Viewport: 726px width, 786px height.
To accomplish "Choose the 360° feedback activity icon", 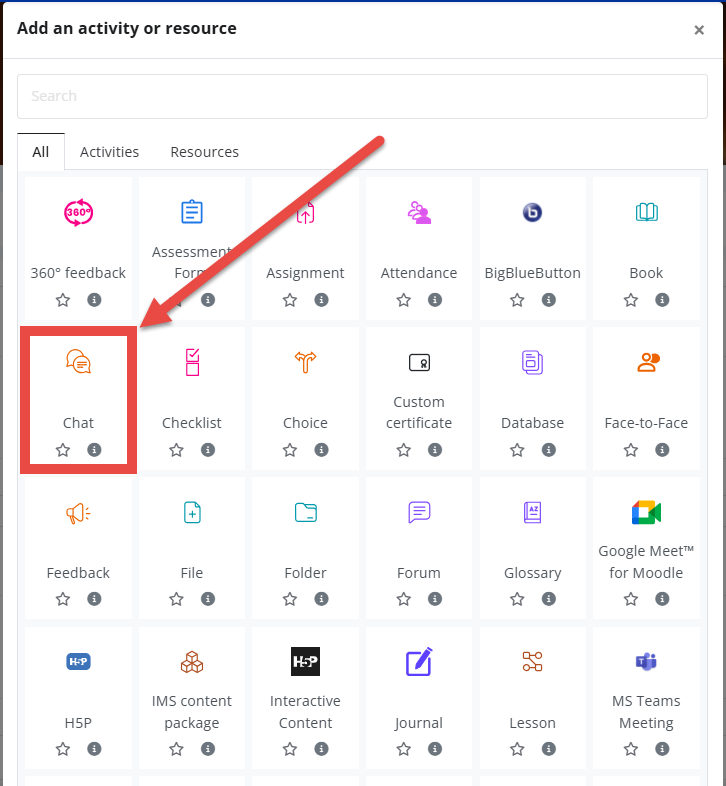I will pyautogui.click(x=78, y=213).
